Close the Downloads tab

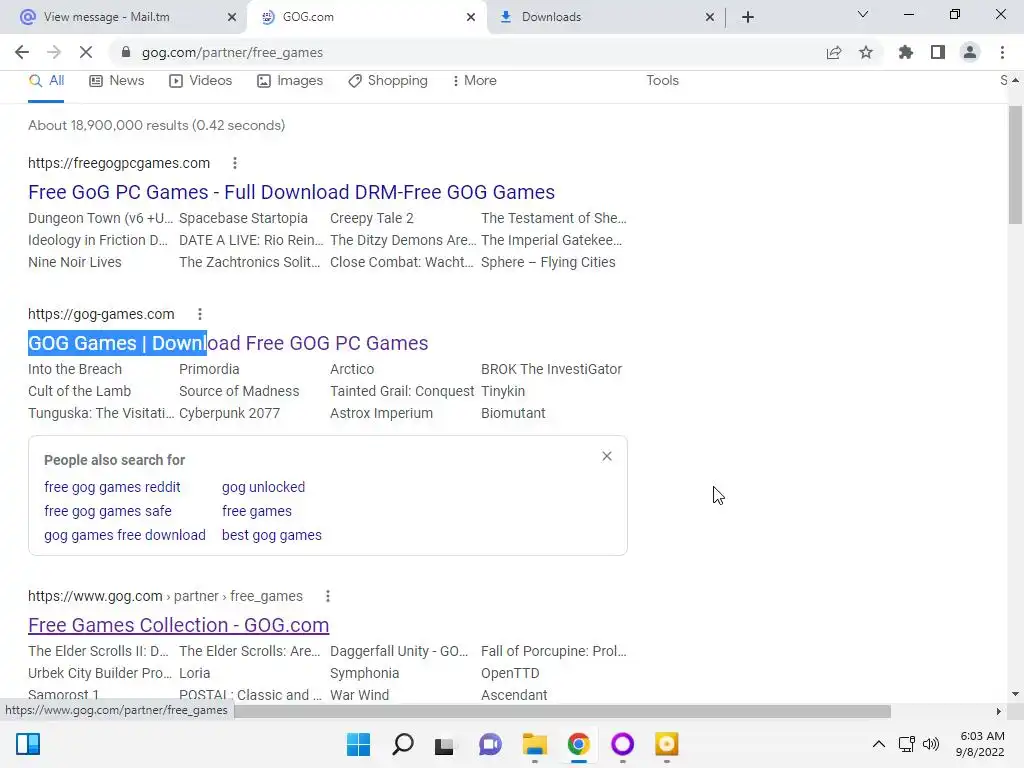coord(710,17)
